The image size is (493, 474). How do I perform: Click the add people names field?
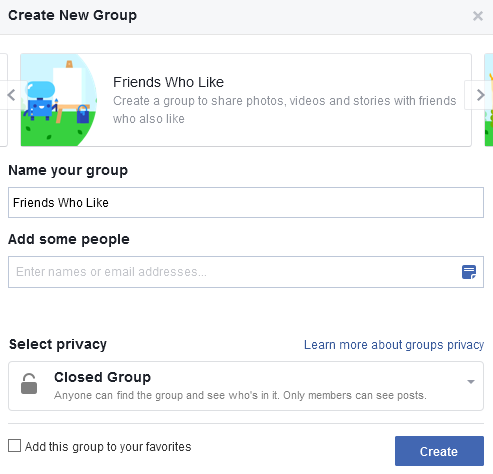[x=246, y=272]
